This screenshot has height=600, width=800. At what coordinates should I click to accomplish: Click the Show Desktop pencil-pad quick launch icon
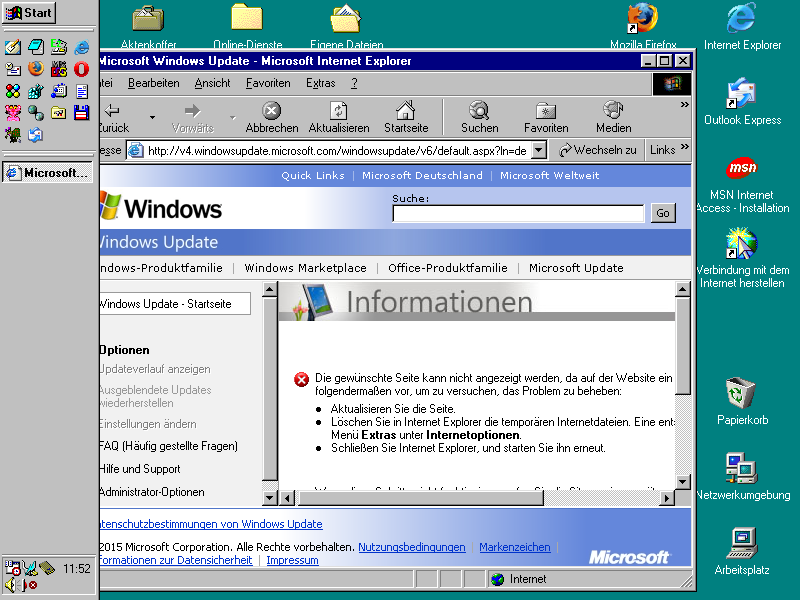(x=13, y=47)
